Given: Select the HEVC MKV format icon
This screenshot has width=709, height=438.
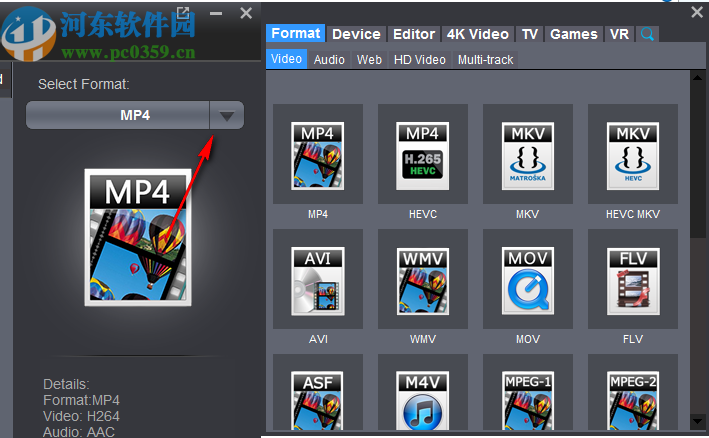Looking at the screenshot, I should pos(633,155).
